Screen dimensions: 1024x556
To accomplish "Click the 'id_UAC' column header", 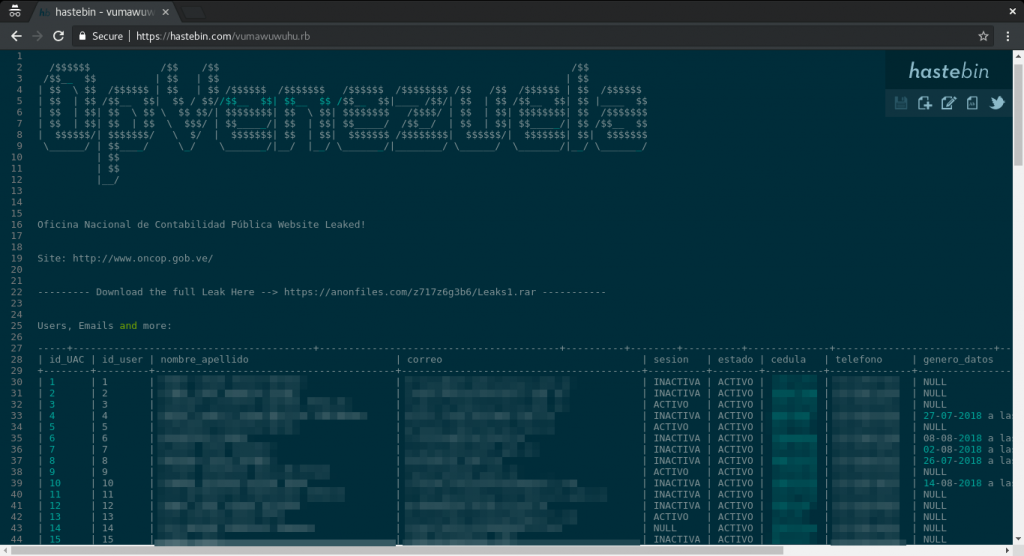I will [x=67, y=359].
